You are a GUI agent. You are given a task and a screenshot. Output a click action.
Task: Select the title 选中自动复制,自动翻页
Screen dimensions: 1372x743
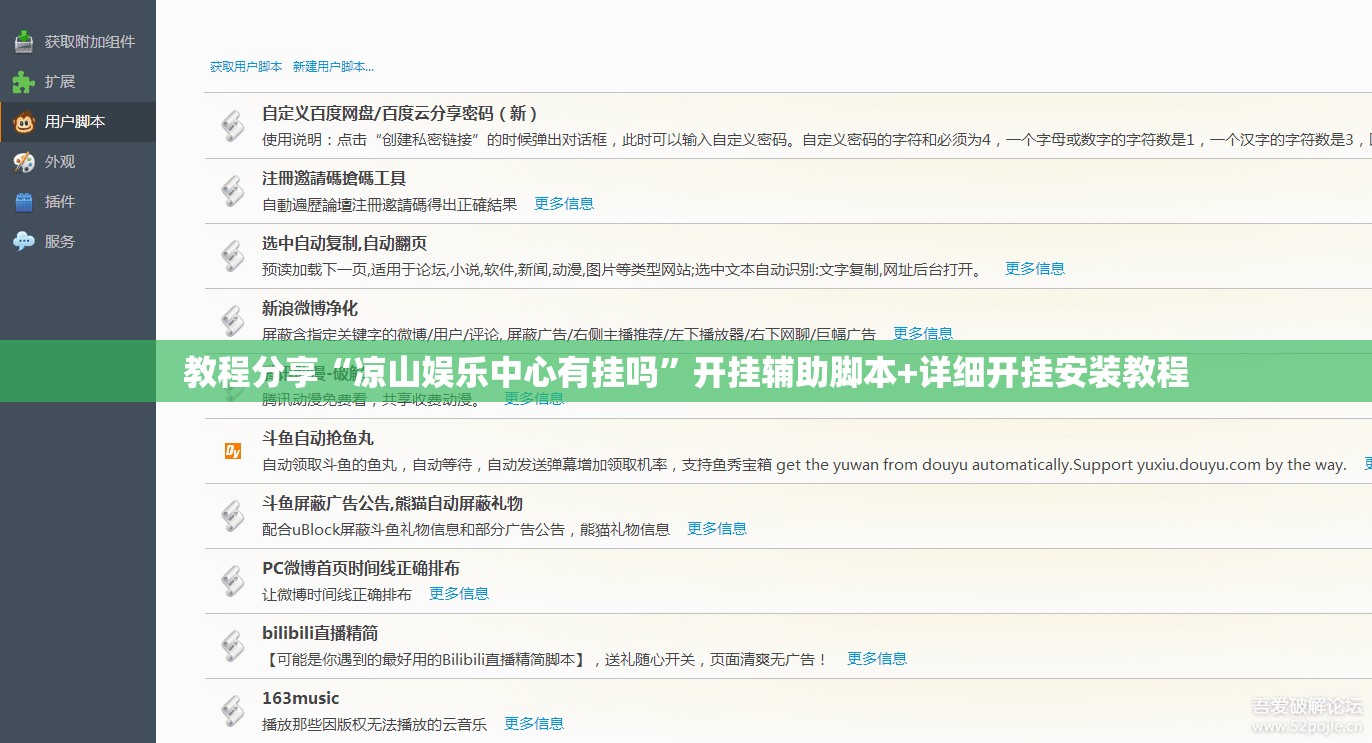pos(345,244)
